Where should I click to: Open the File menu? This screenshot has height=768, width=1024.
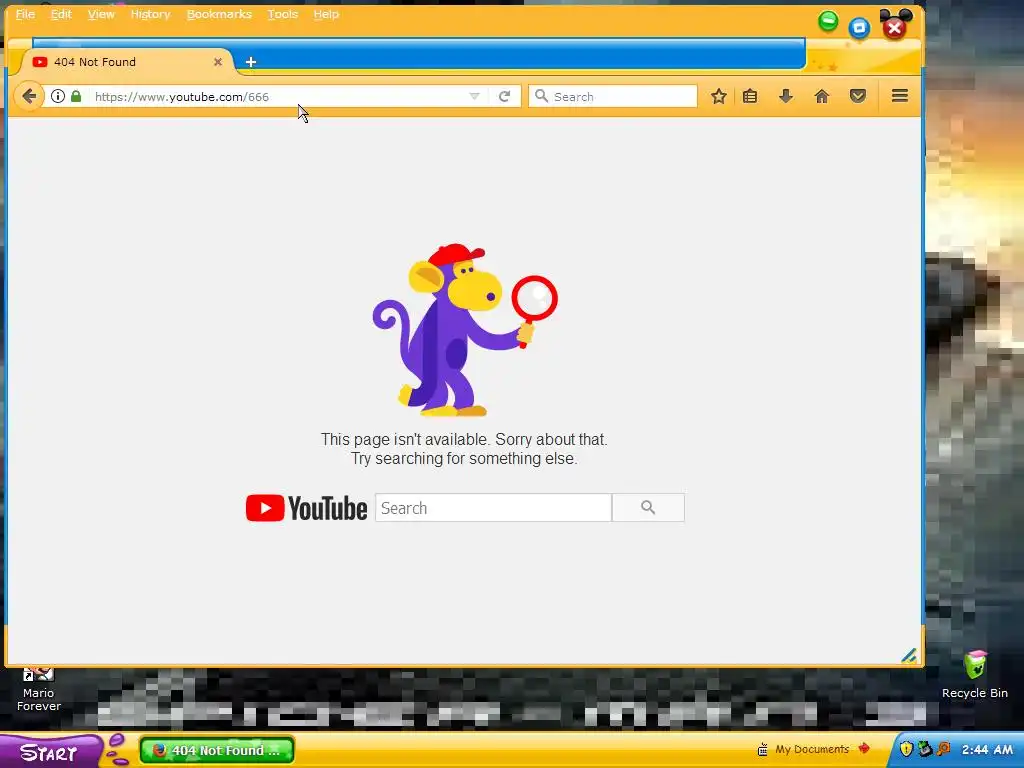(25, 14)
